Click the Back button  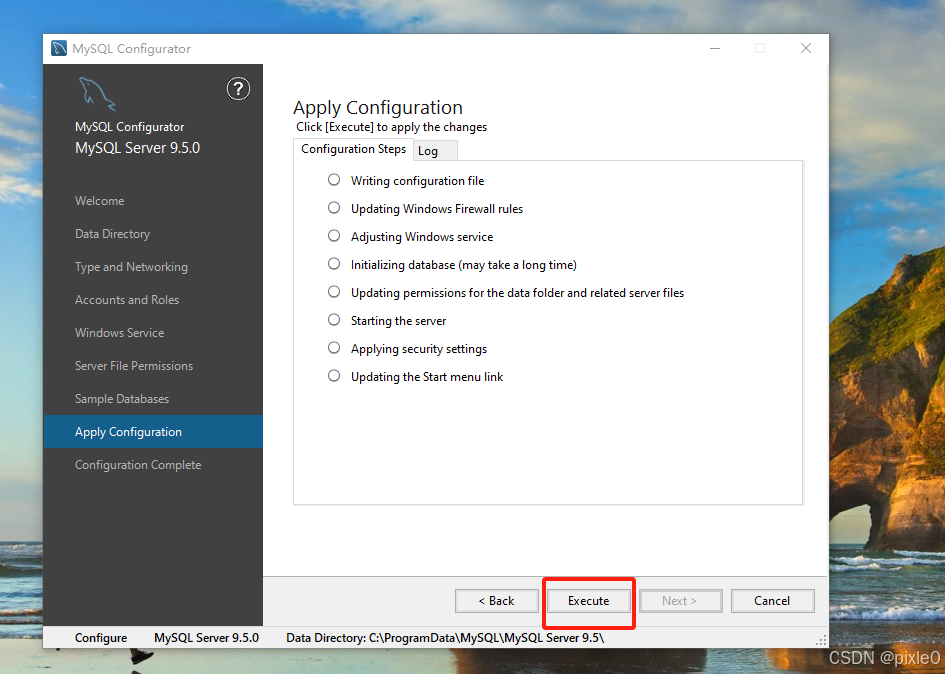(497, 601)
